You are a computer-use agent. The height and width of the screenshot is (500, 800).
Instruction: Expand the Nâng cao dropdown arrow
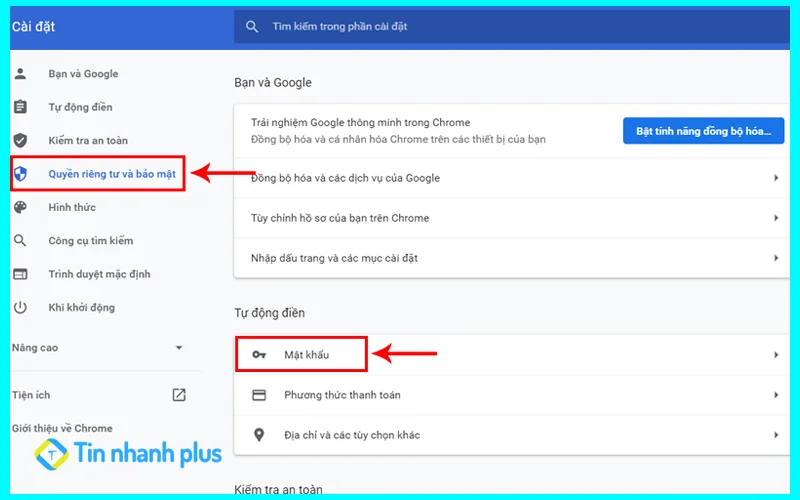point(179,347)
